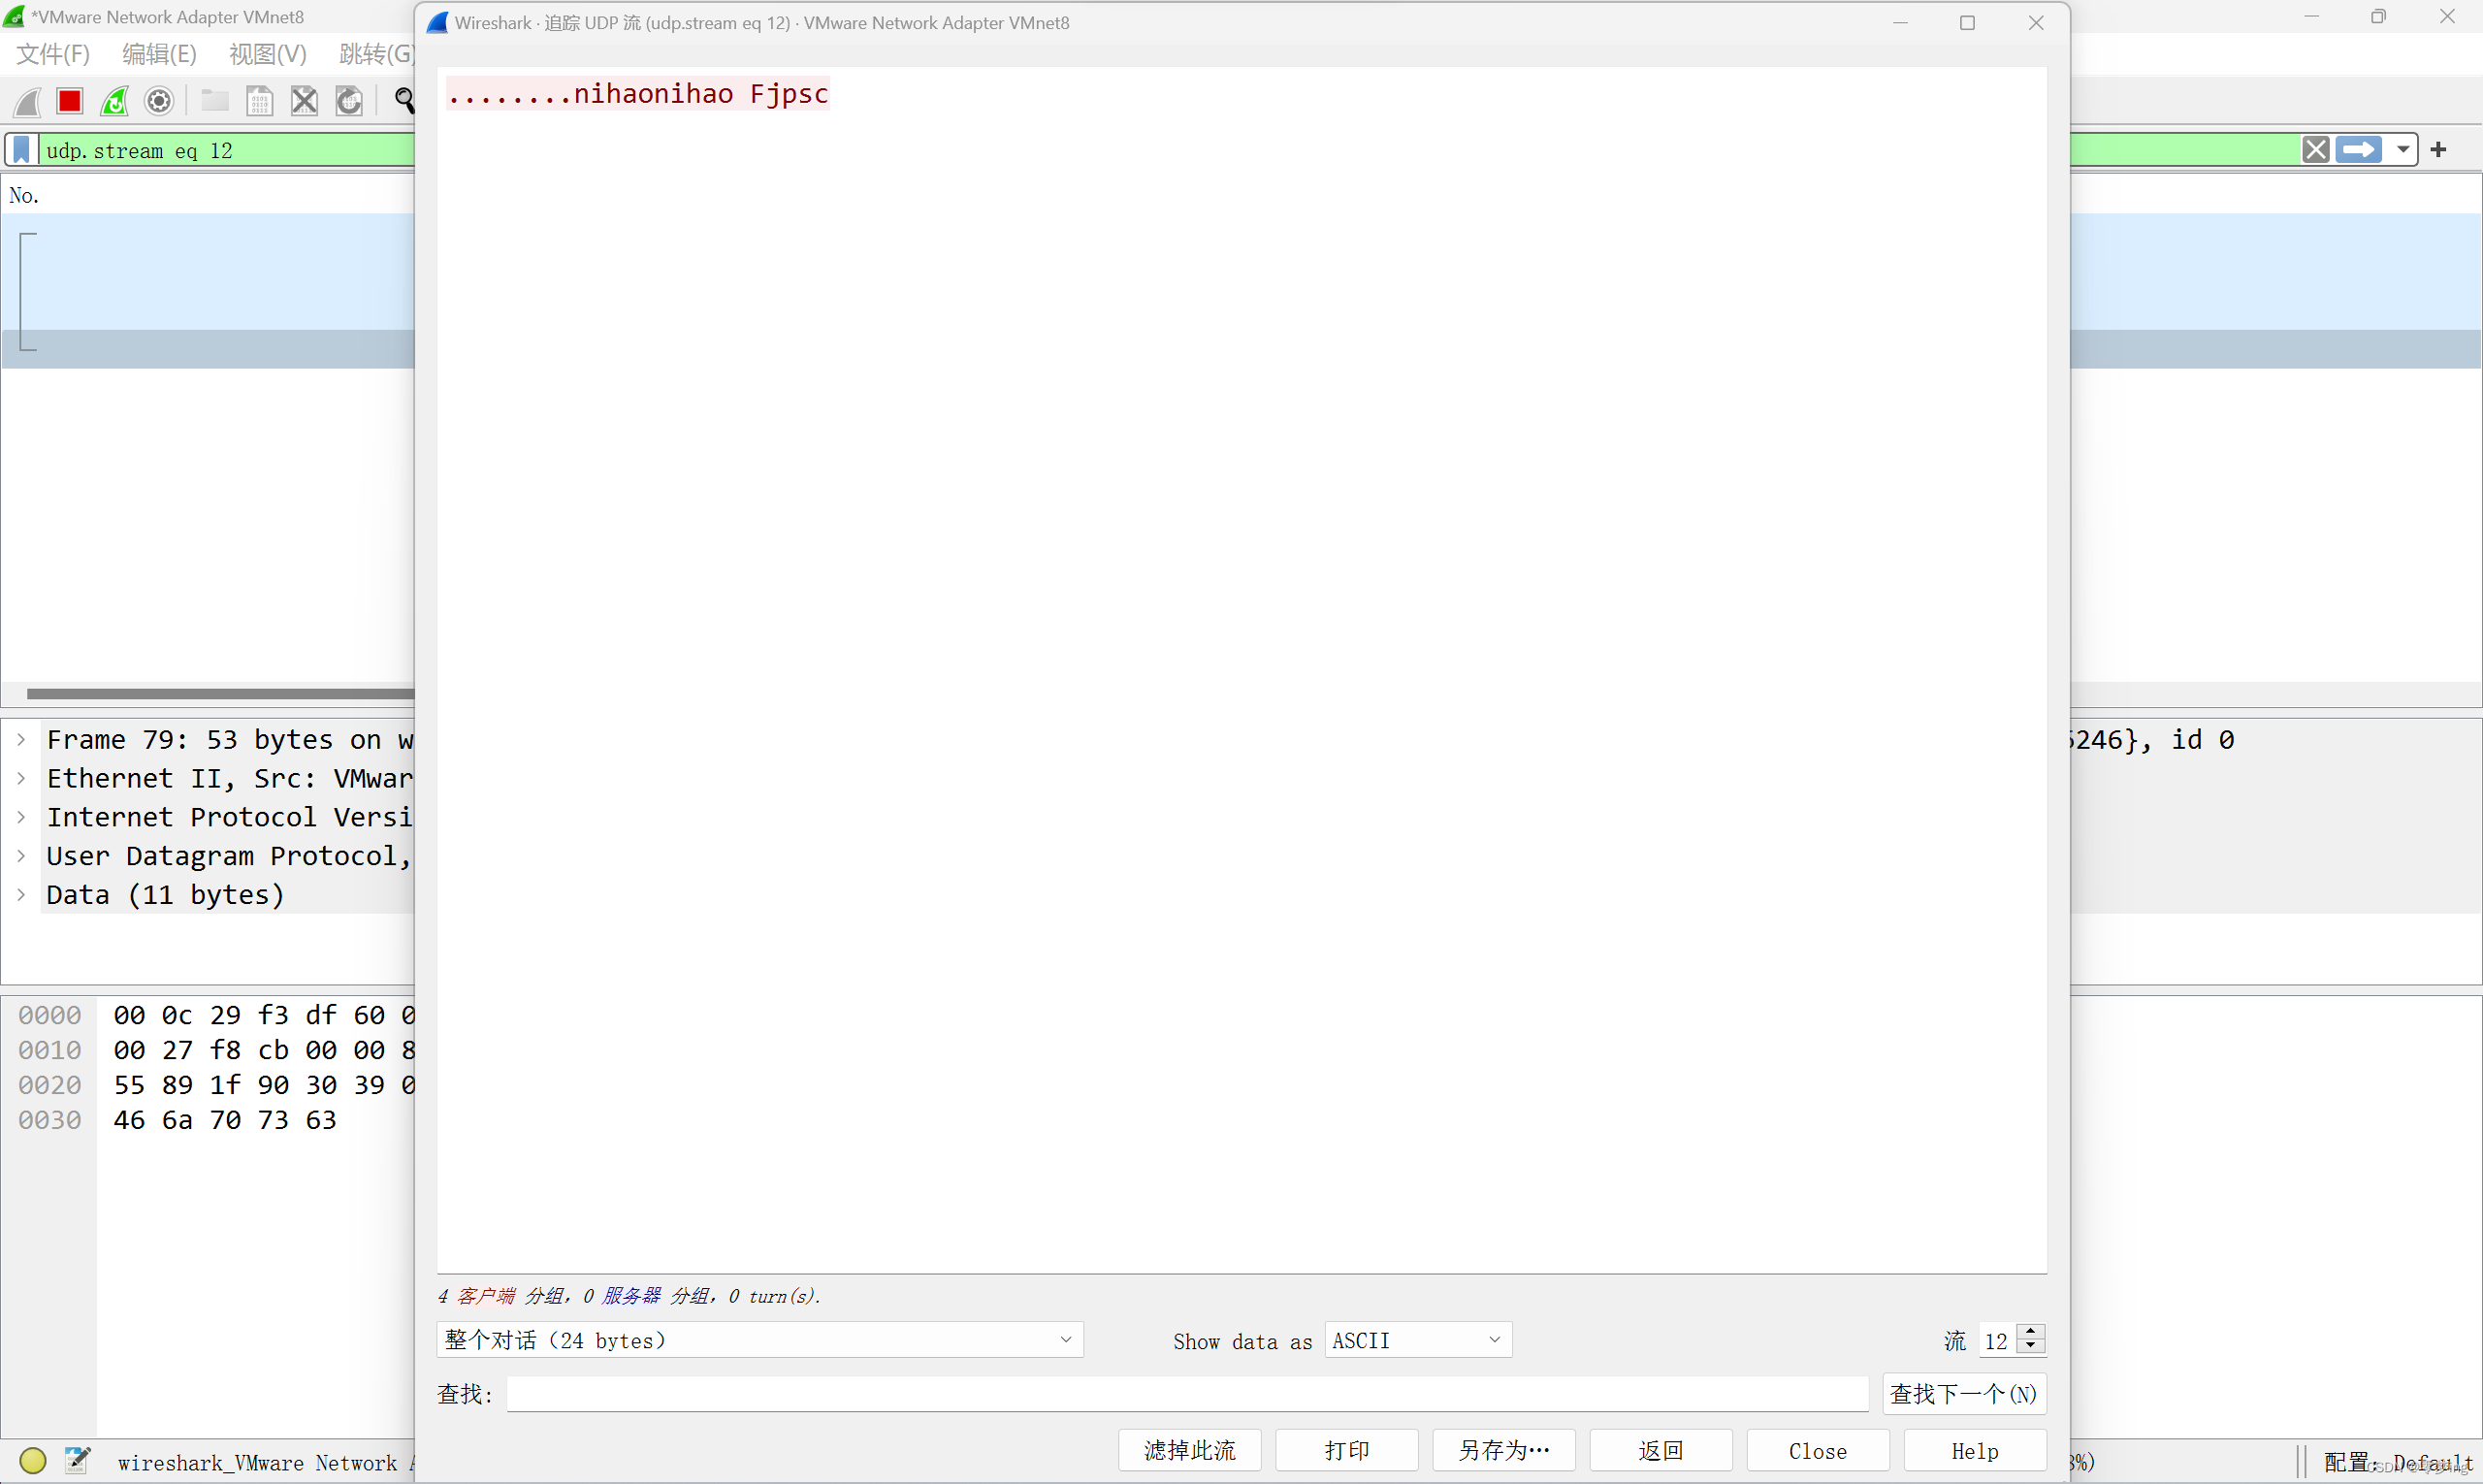This screenshot has height=1484, width=2483.
Task: Clear the display filter with X button
Action: [2315, 150]
